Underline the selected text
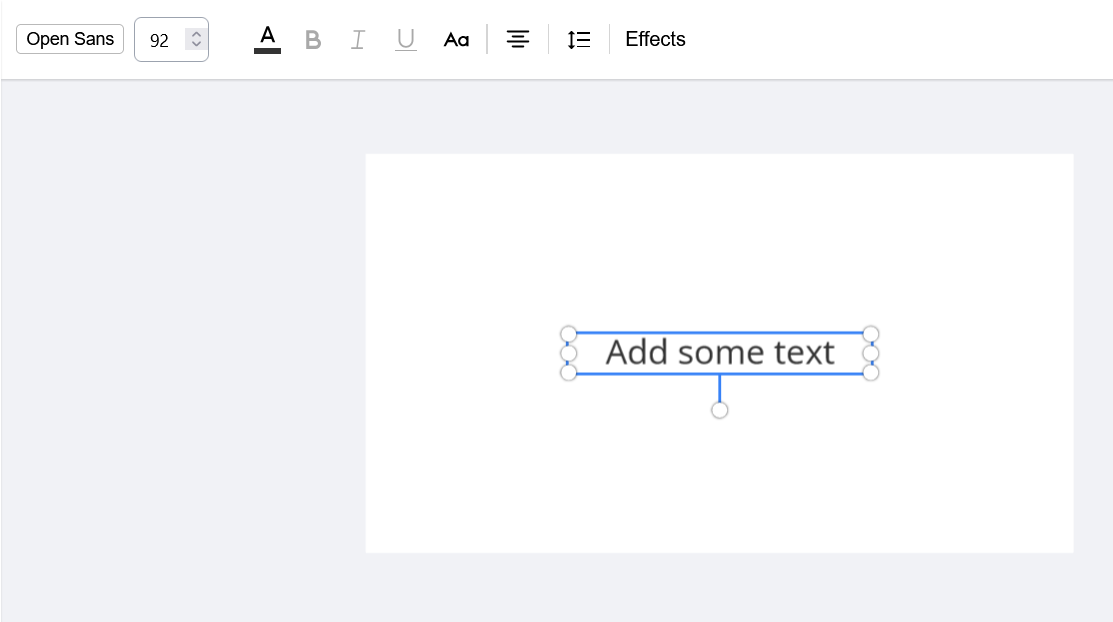The height and width of the screenshot is (622, 1113). (405, 39)
